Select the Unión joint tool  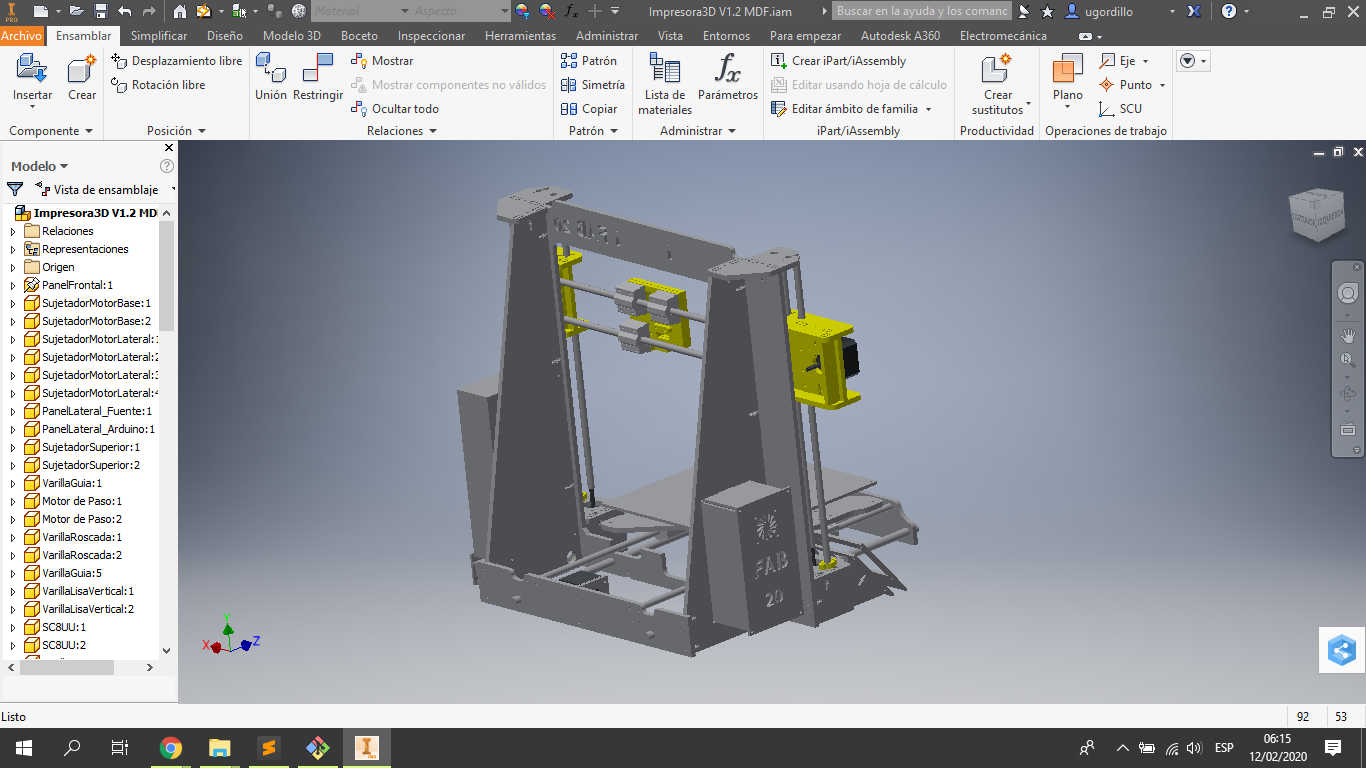[270, 78]
